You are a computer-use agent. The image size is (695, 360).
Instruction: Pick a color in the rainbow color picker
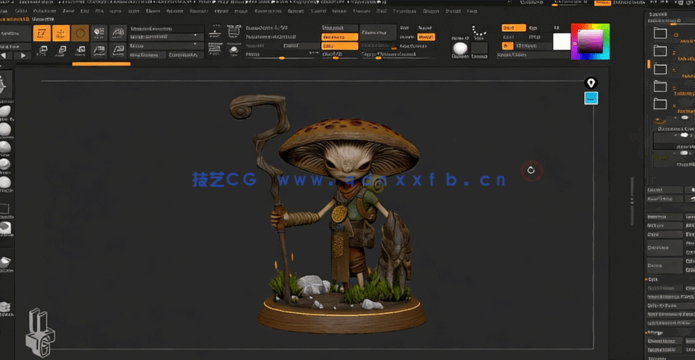(590, 42)
